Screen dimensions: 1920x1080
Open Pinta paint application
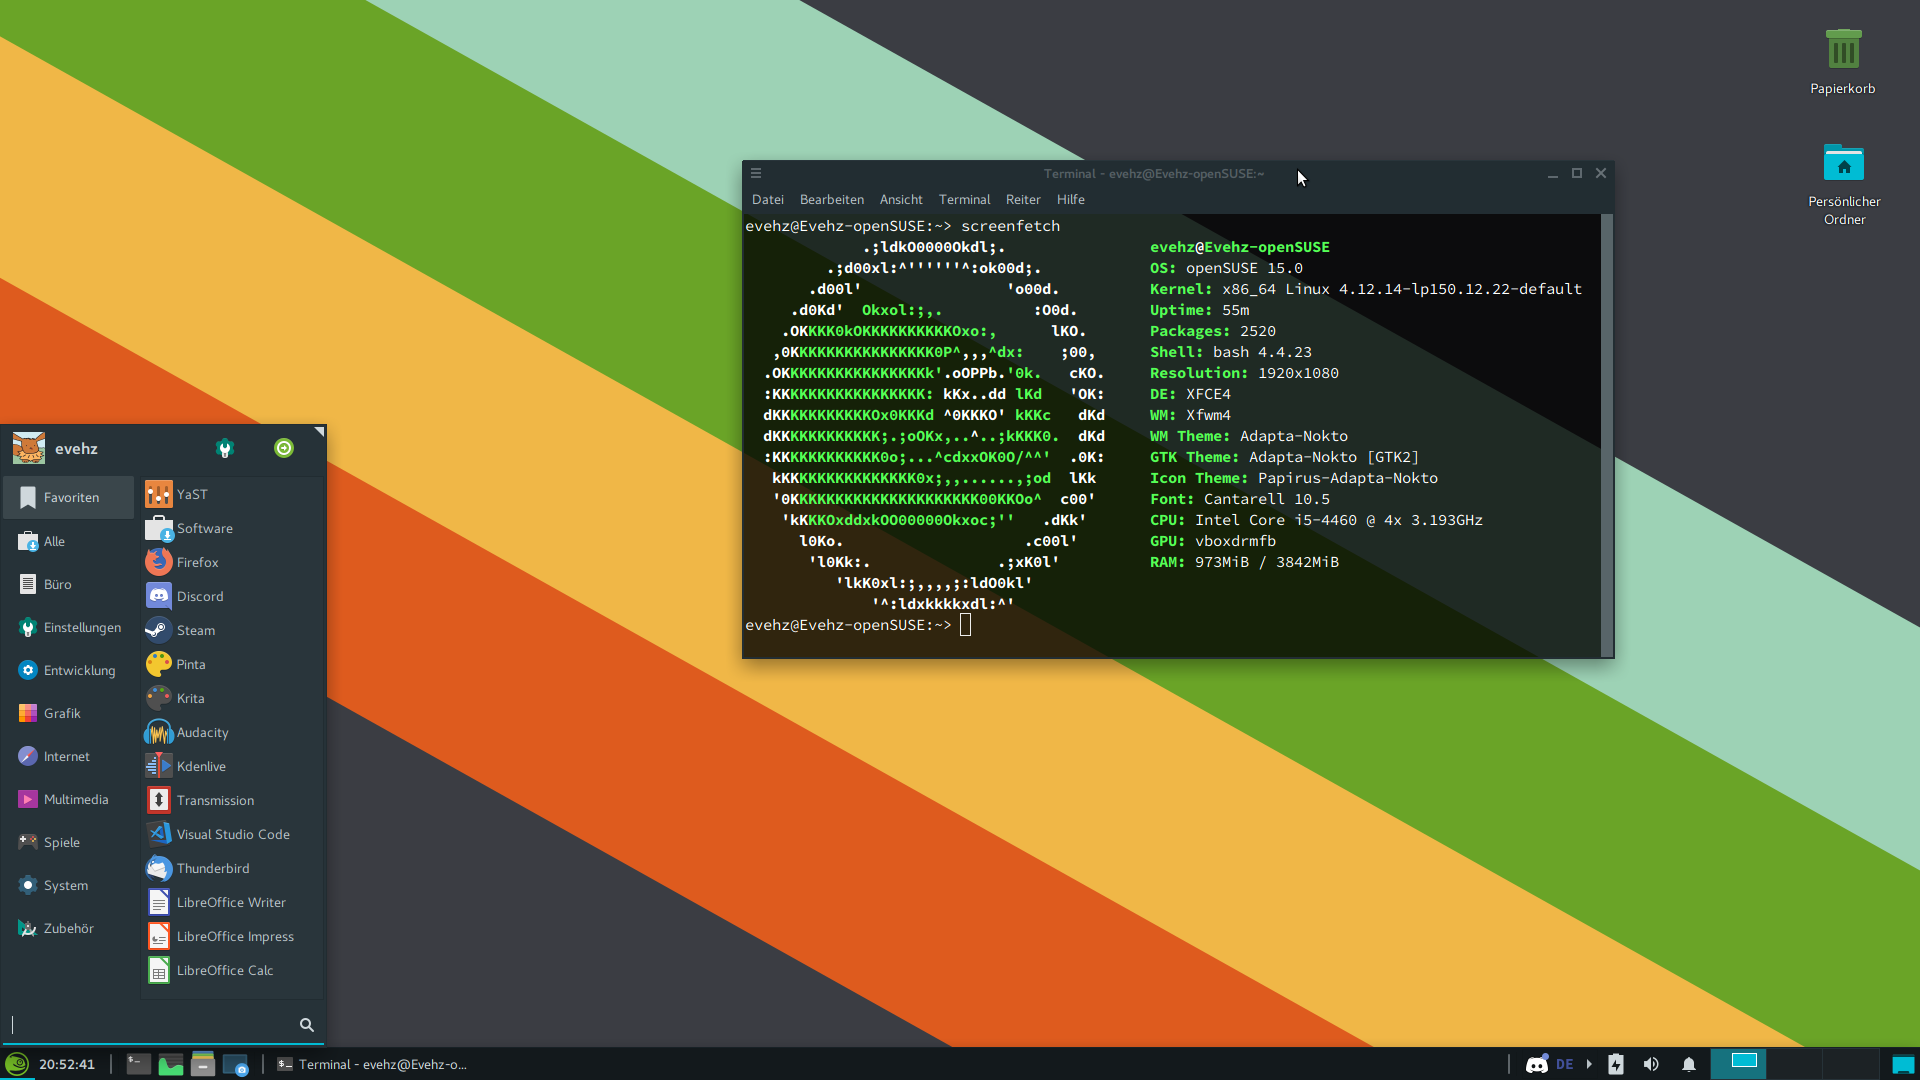232,664
